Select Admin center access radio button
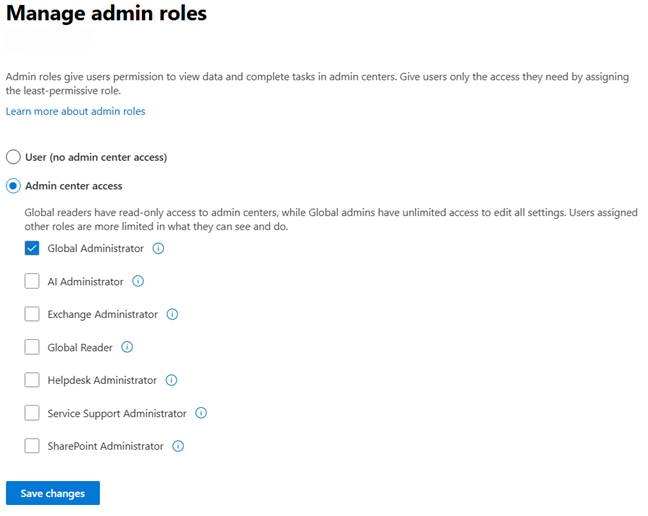 (13, 186)
